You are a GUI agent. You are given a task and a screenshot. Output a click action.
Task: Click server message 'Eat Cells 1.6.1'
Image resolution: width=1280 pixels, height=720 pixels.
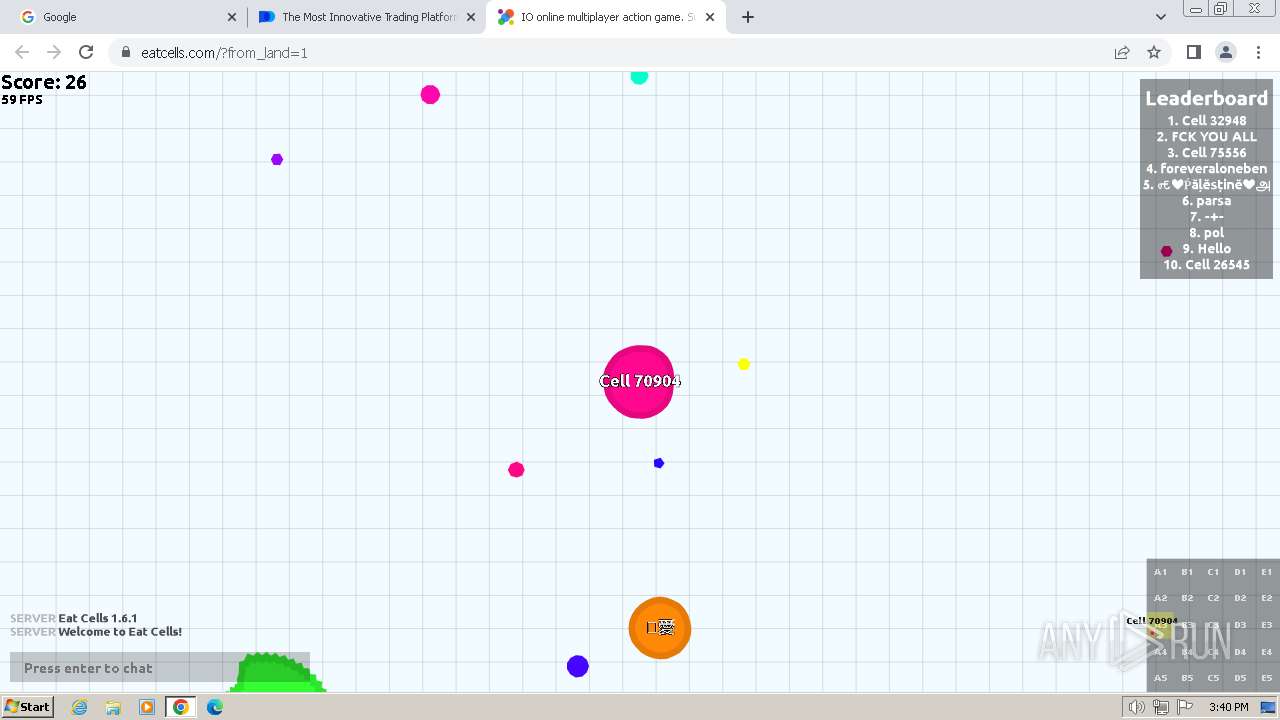pos(98,618)
